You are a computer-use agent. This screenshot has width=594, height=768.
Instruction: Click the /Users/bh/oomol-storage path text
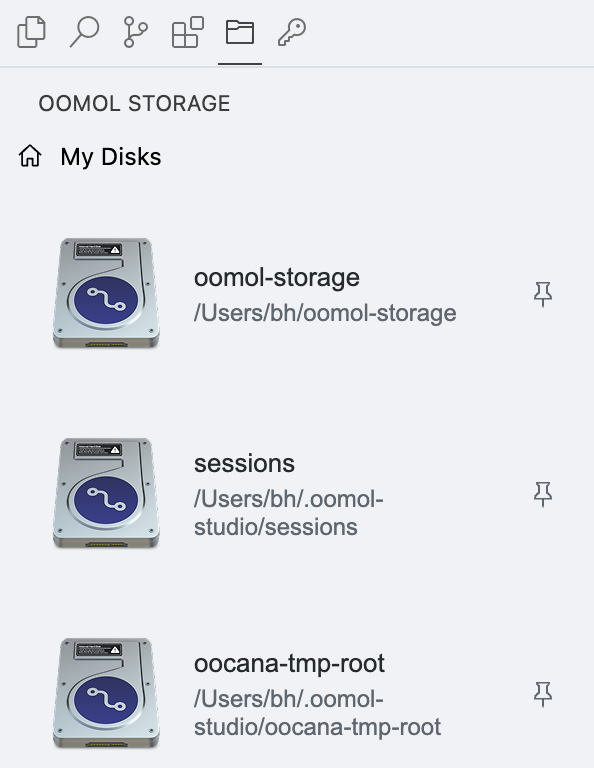[325, 313]
